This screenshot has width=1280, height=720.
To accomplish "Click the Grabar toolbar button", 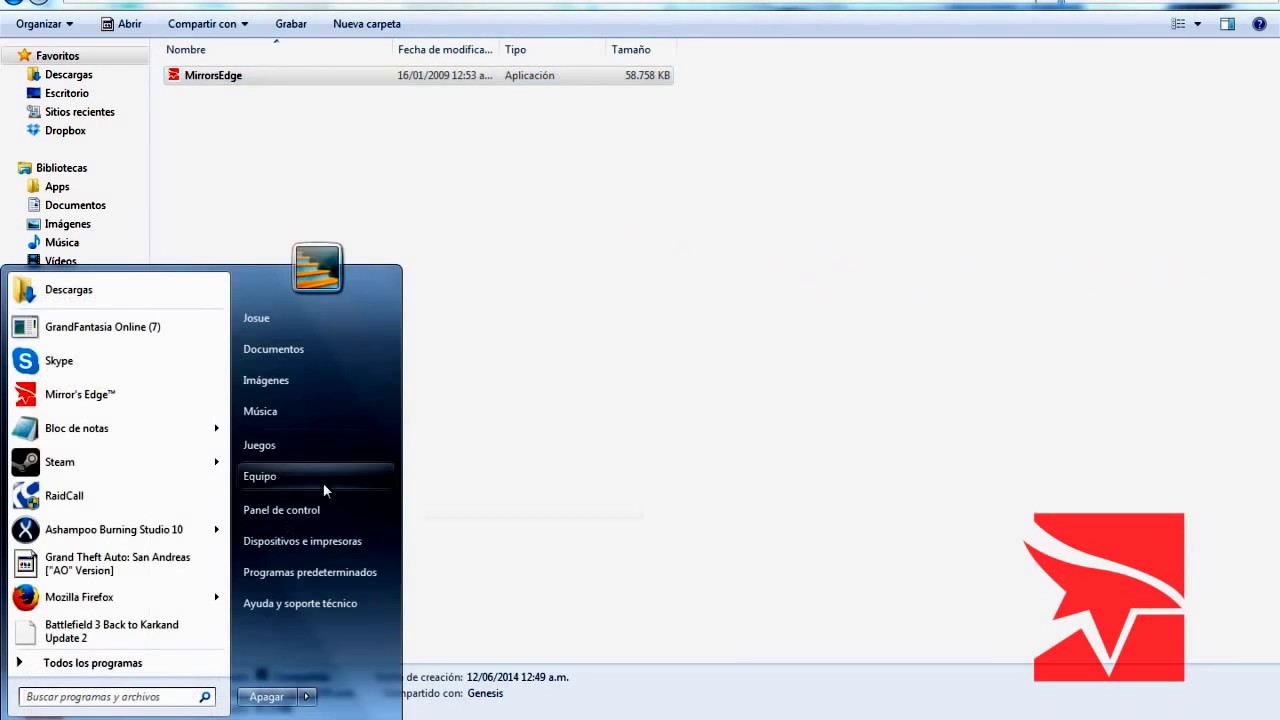I will pyautogui.click(x=291, y=24).
